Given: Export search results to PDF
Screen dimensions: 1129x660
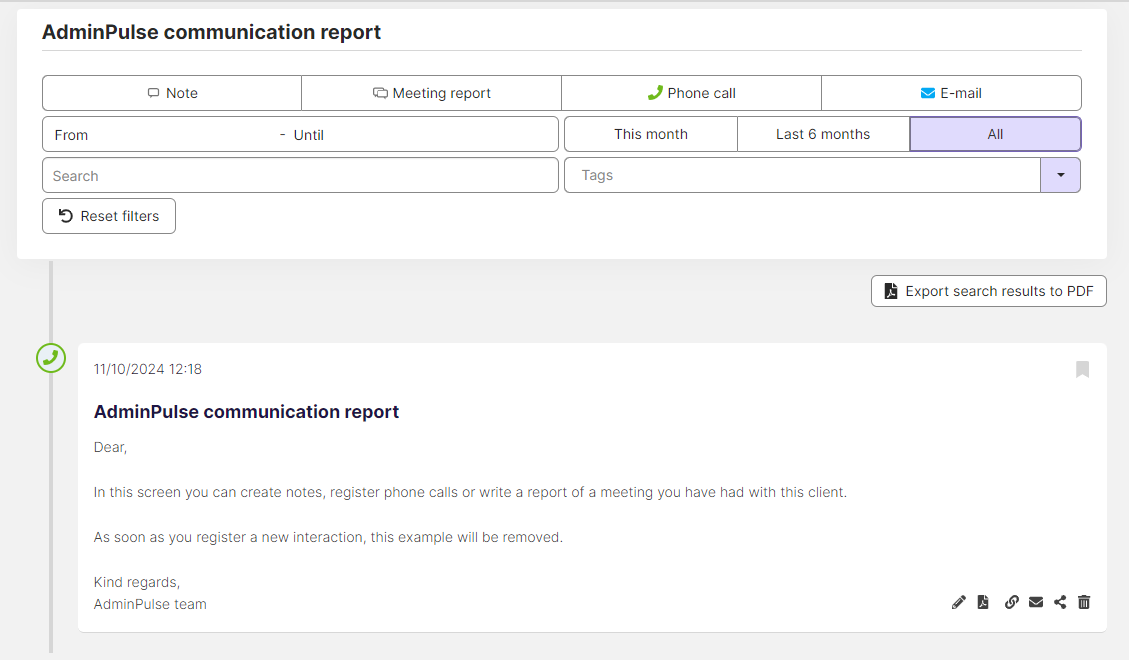Looking at the screenshot, I should point(989,291).
